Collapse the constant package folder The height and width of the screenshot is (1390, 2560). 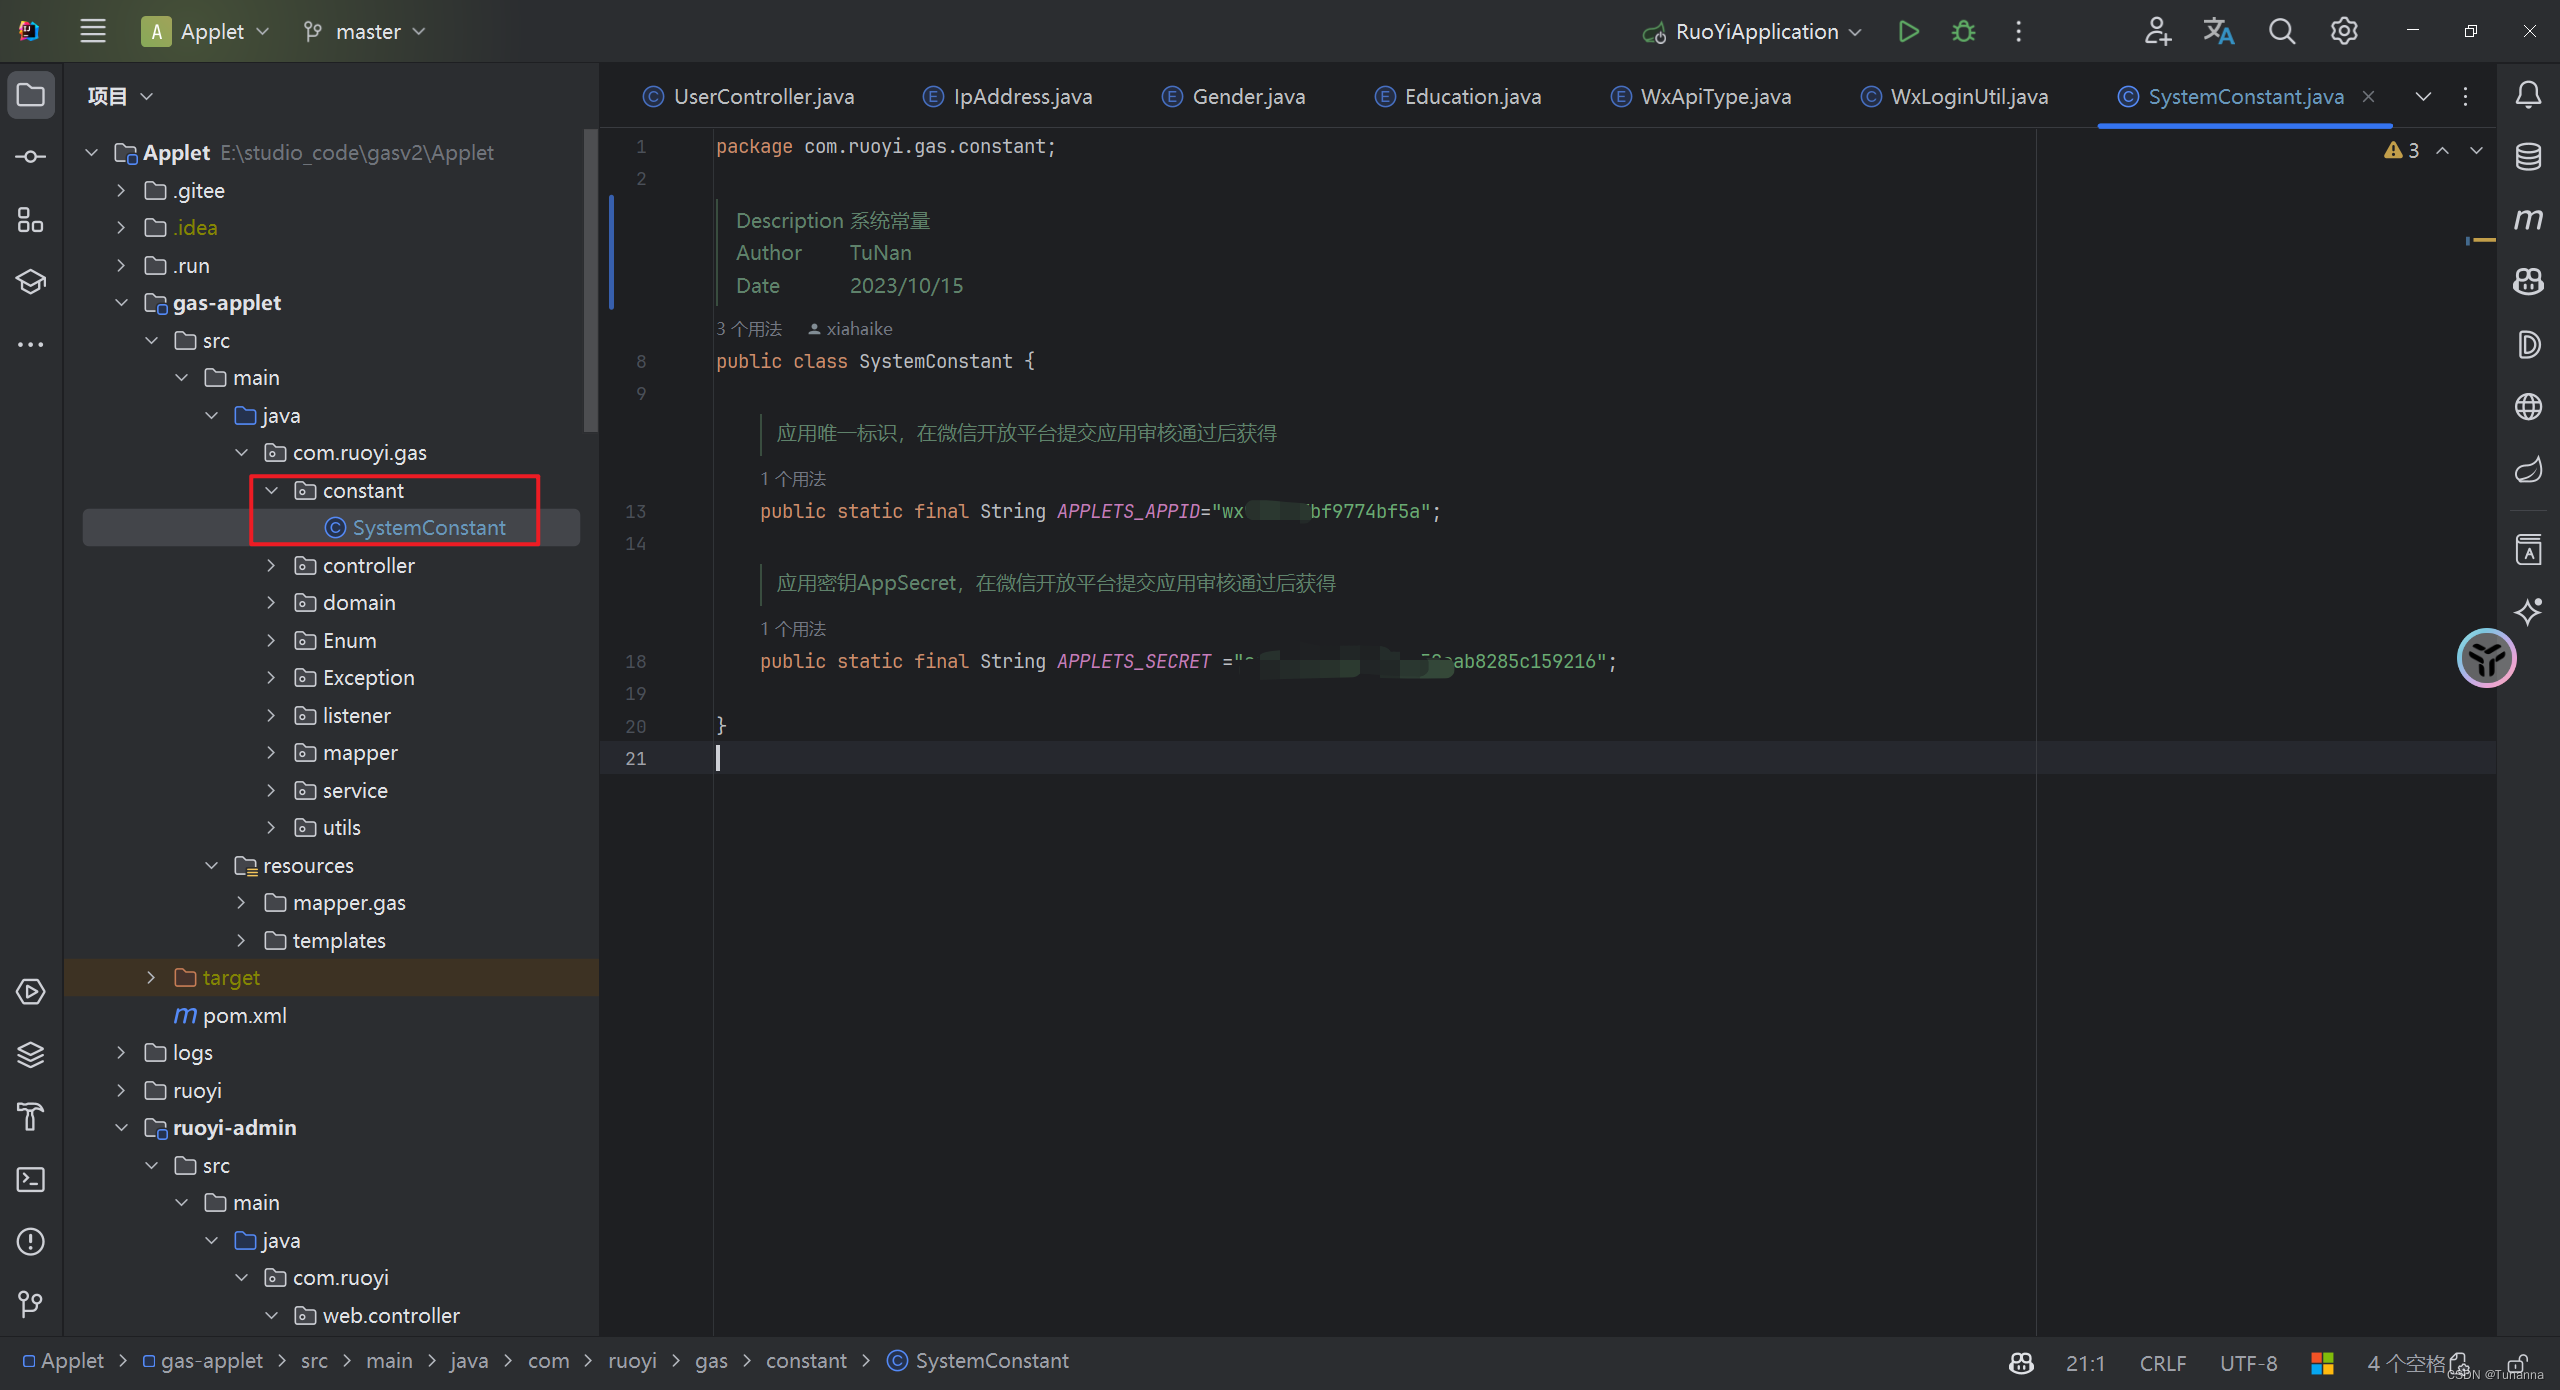[x=271, y=490]
